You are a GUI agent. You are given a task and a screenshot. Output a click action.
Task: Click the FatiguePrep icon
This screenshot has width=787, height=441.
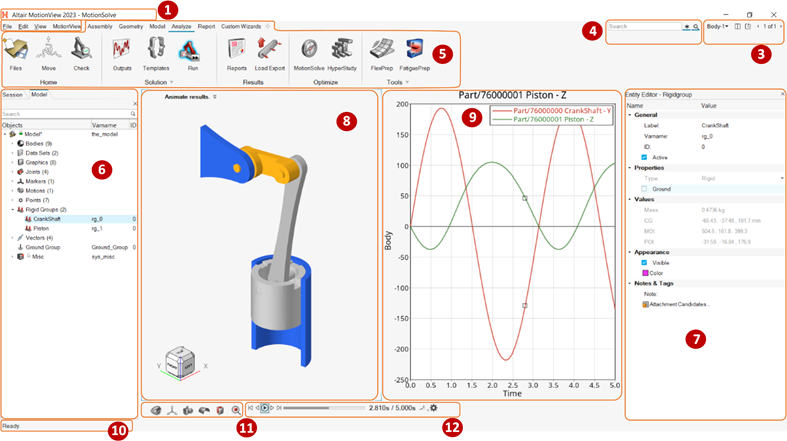point(417,49)
